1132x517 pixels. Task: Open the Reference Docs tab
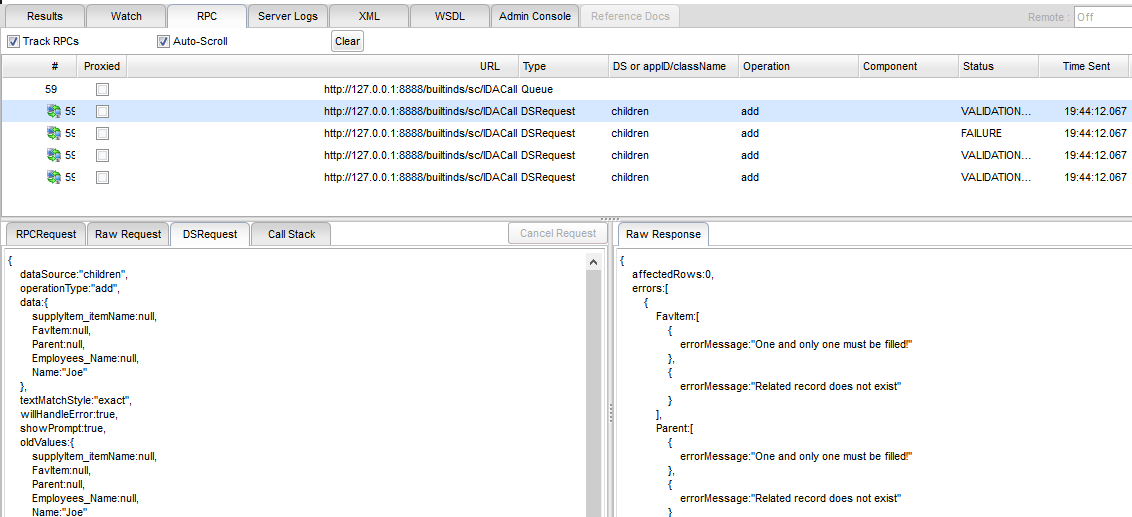[x=630, y=16]
